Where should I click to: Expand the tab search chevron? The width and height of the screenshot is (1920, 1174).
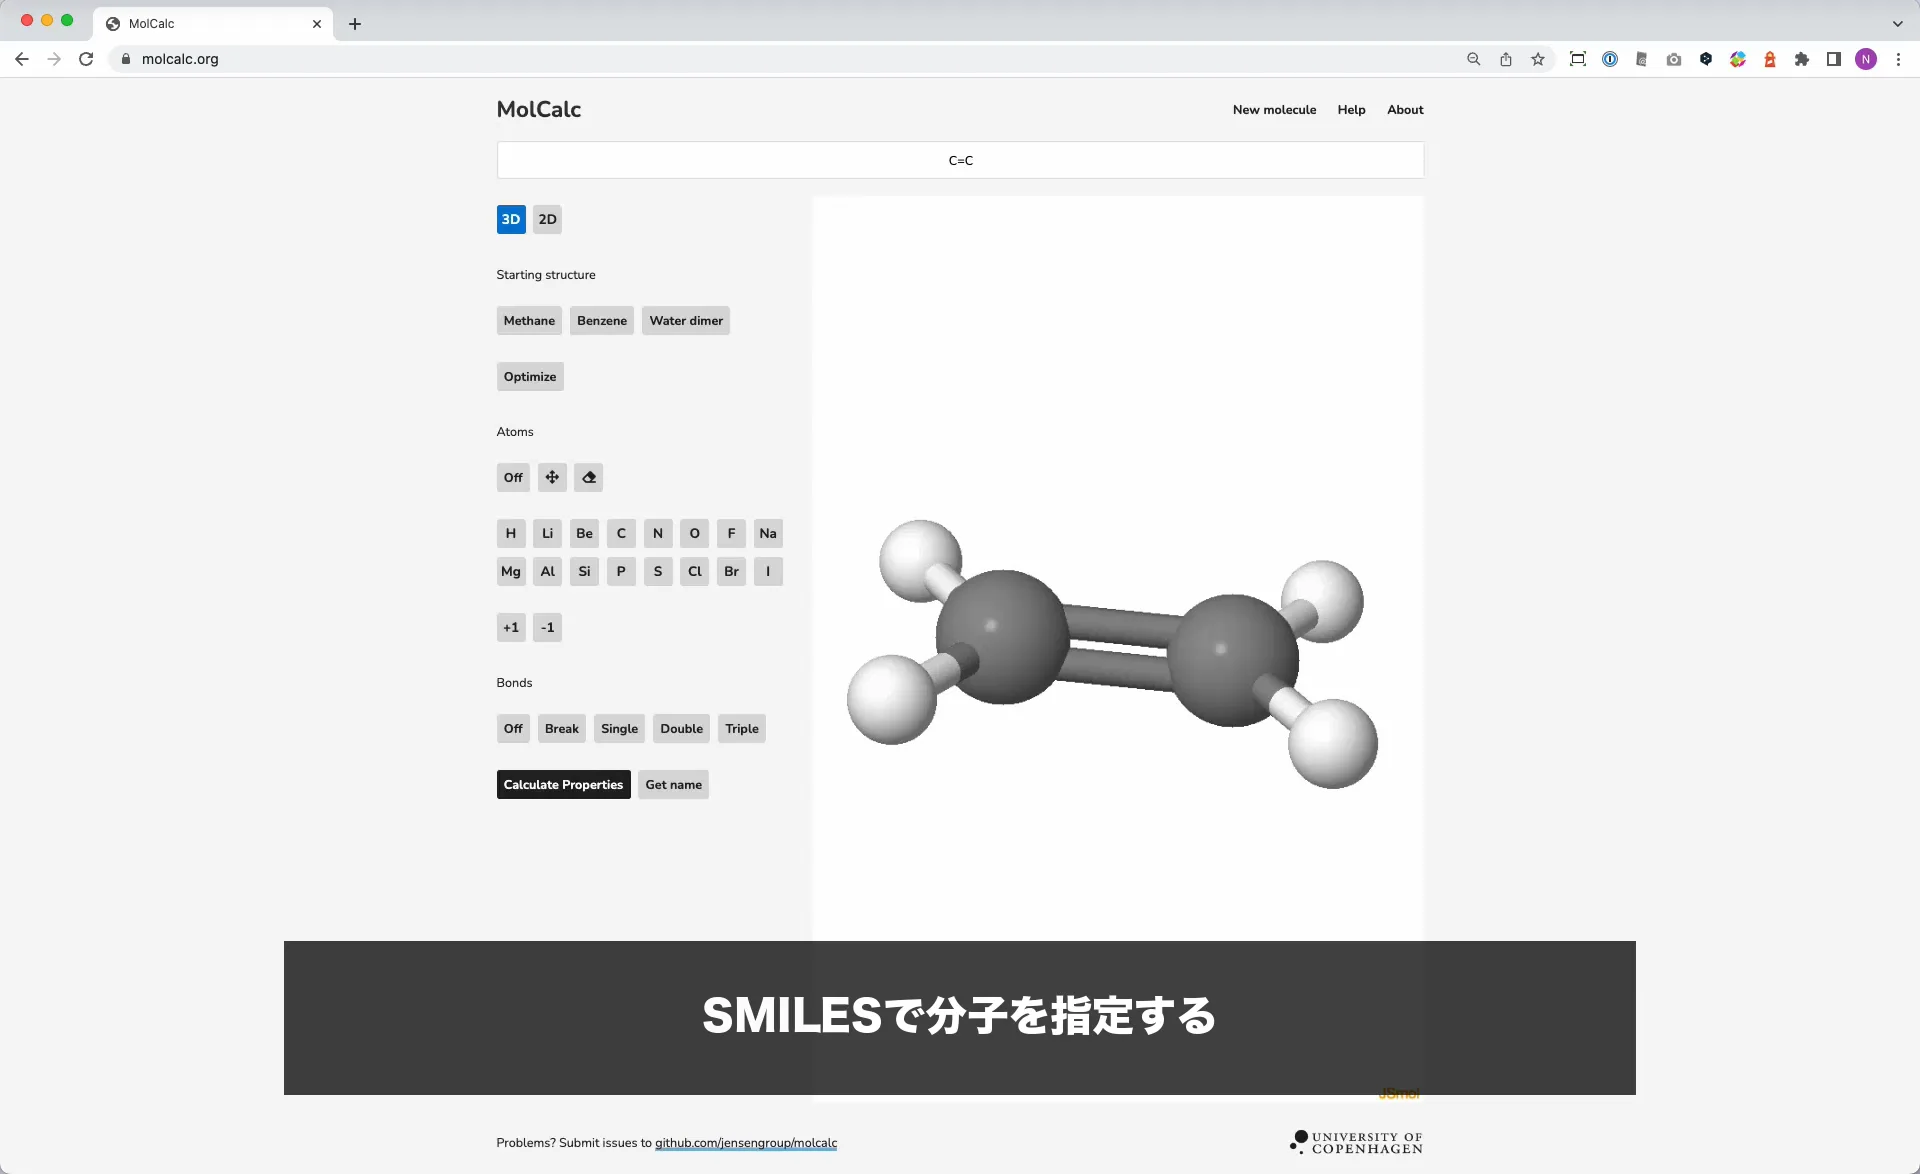pyautogui.click(x=1897, y=24)
